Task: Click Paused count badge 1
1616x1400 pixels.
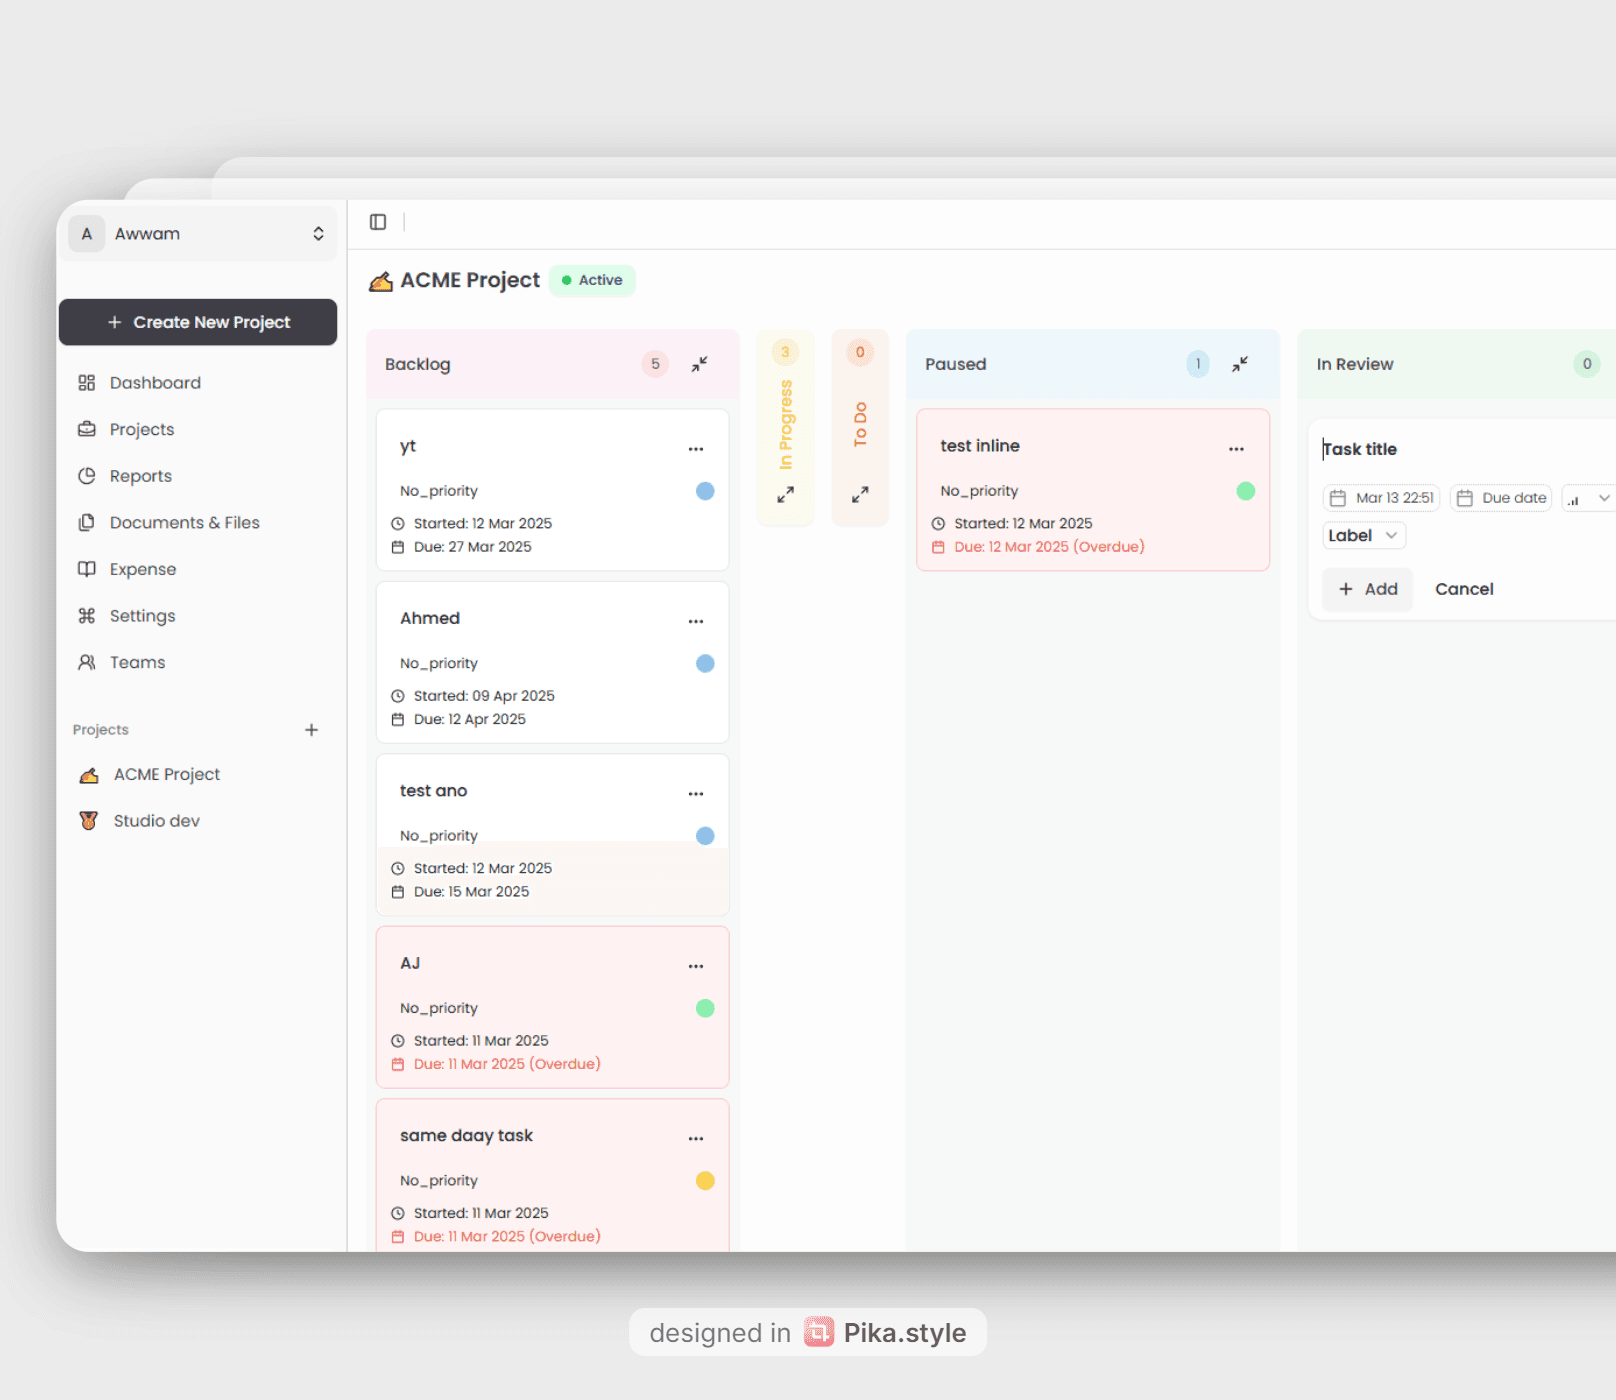Action: tap(1197, 364)
